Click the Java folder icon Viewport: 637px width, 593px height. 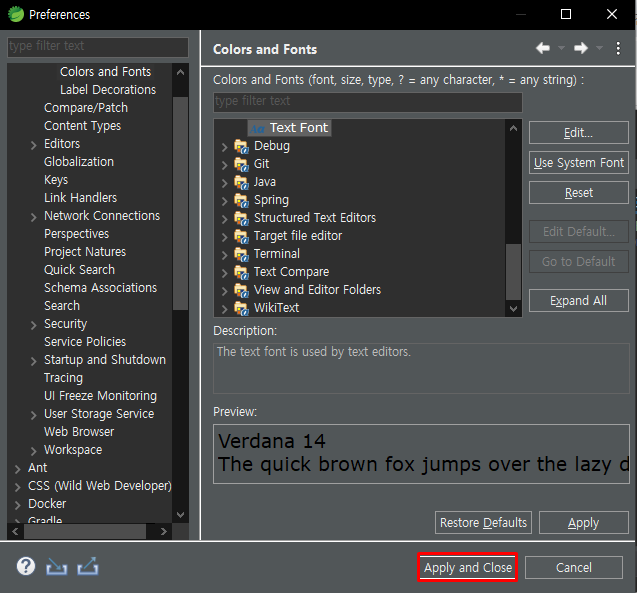point(241,182)
